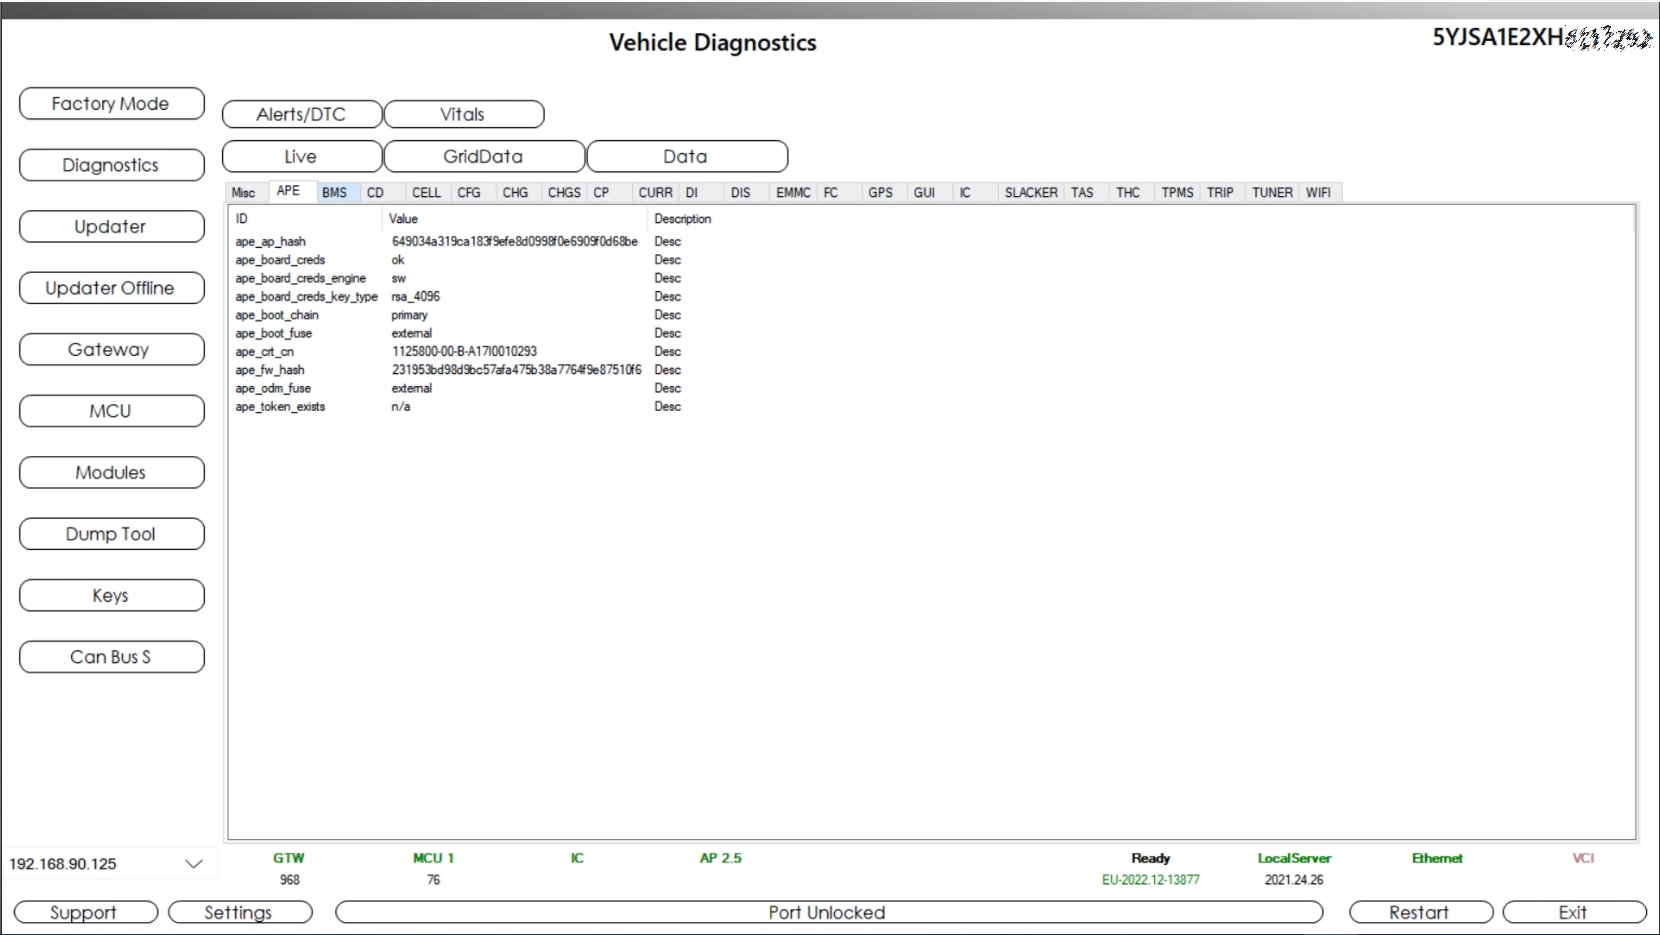Select the GridData view

(484, 157)
